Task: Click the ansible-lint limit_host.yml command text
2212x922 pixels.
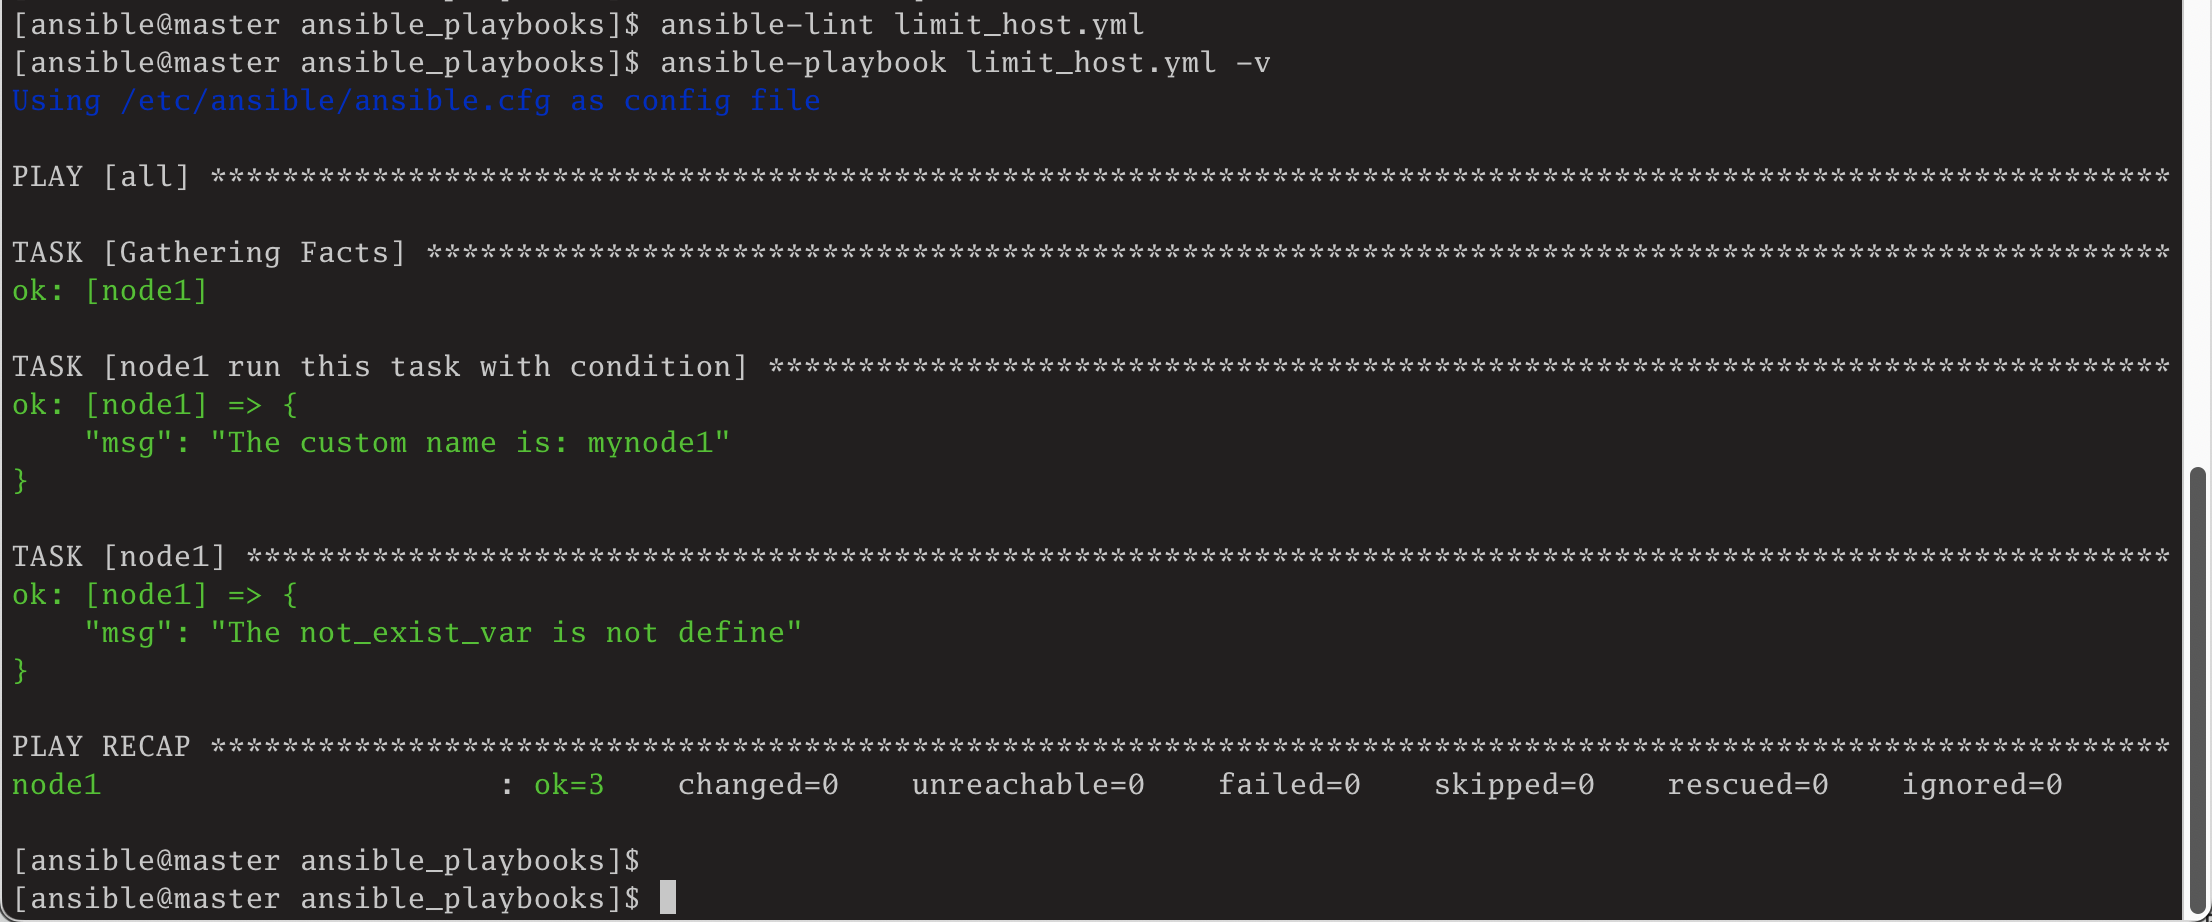Action: [x=902, y=24]
